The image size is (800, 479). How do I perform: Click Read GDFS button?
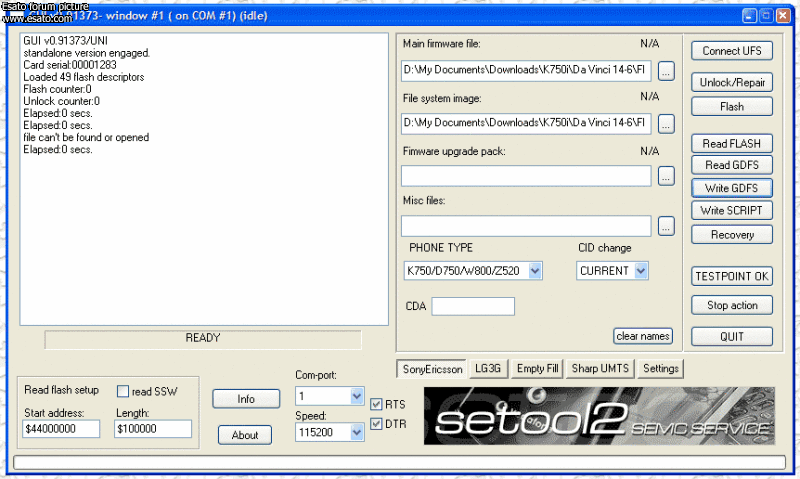tap(732, 165)
